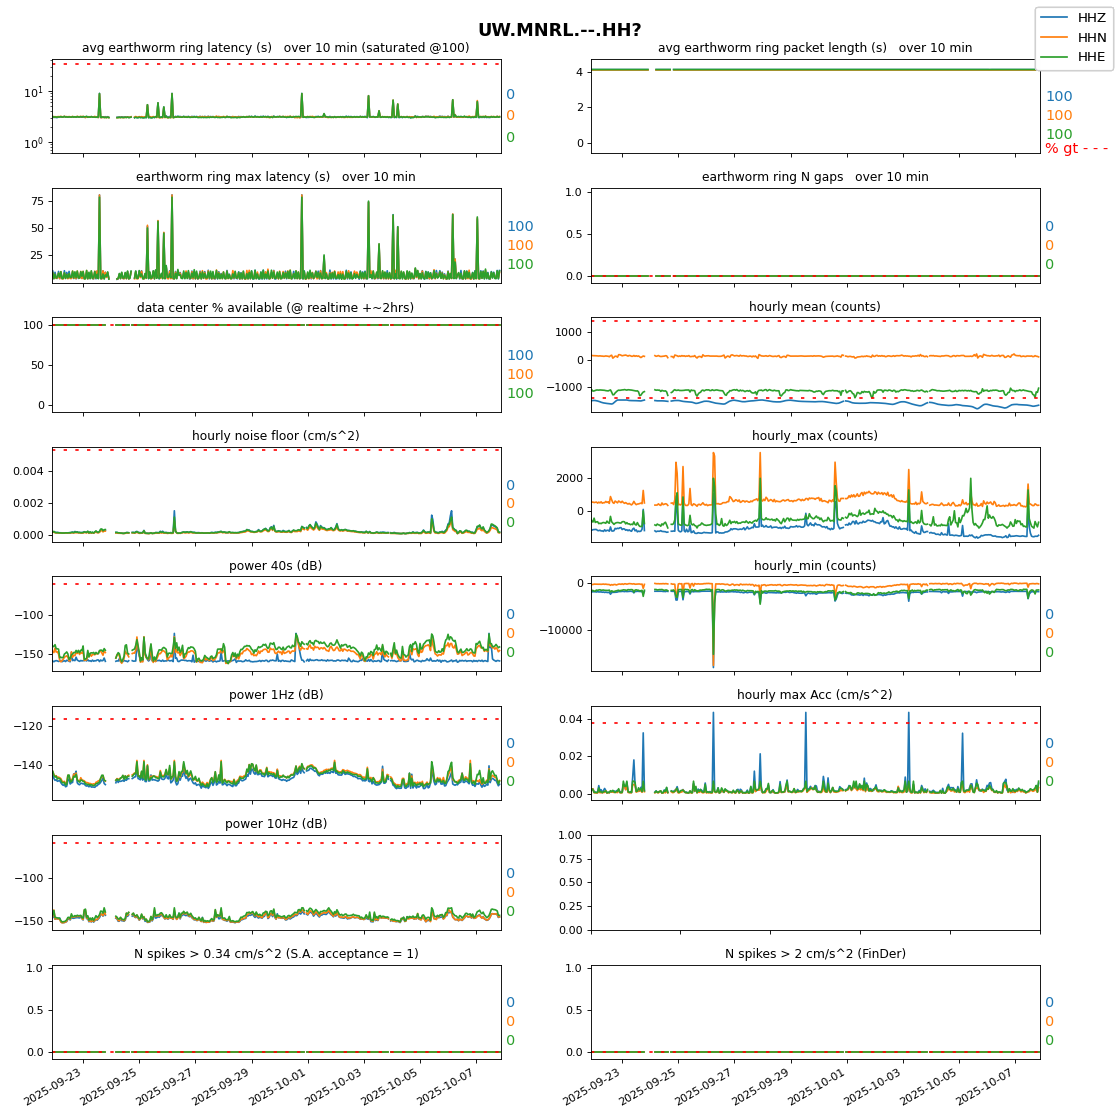Select the 'avg earthworm ring latency' plot title
The width and height of the screenshot is (1120, 1120).
[x=275, y=48]
